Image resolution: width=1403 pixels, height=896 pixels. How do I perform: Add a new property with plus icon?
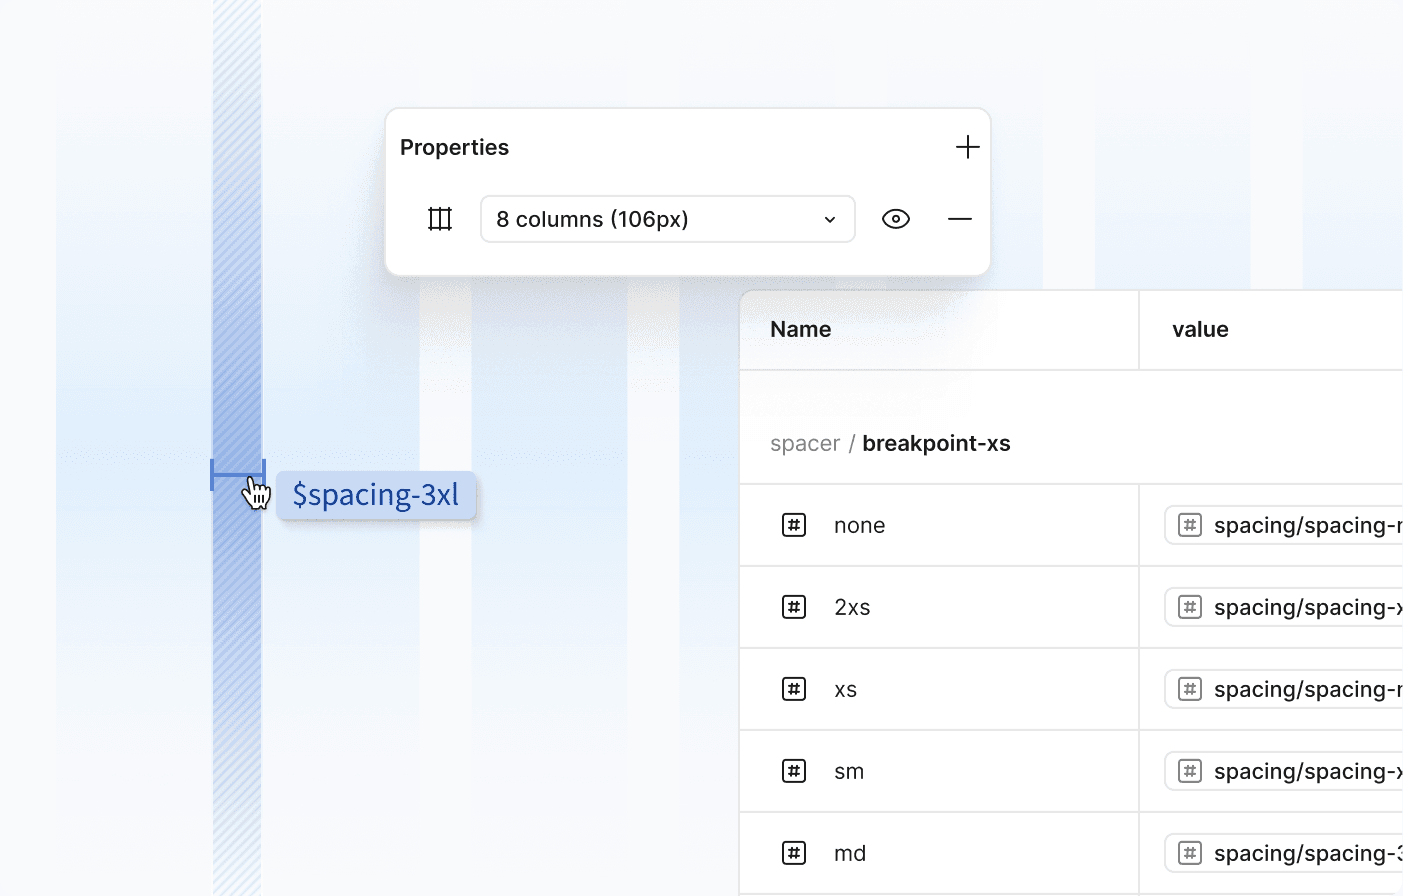tap(967, 147)
